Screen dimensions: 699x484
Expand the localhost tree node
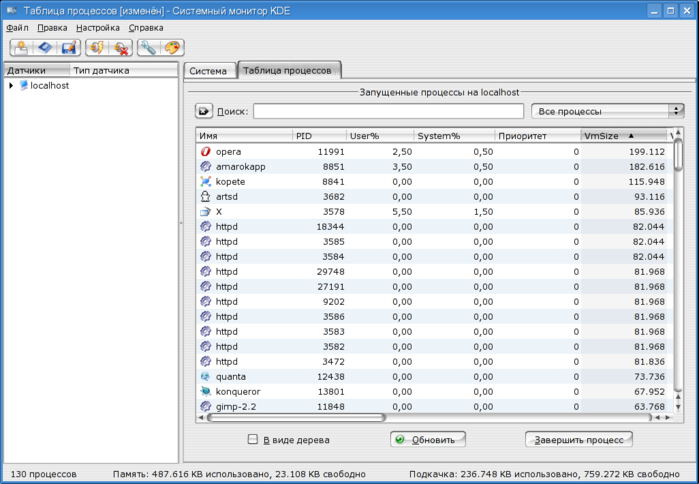pyautogui.click(x=11, y=85)
